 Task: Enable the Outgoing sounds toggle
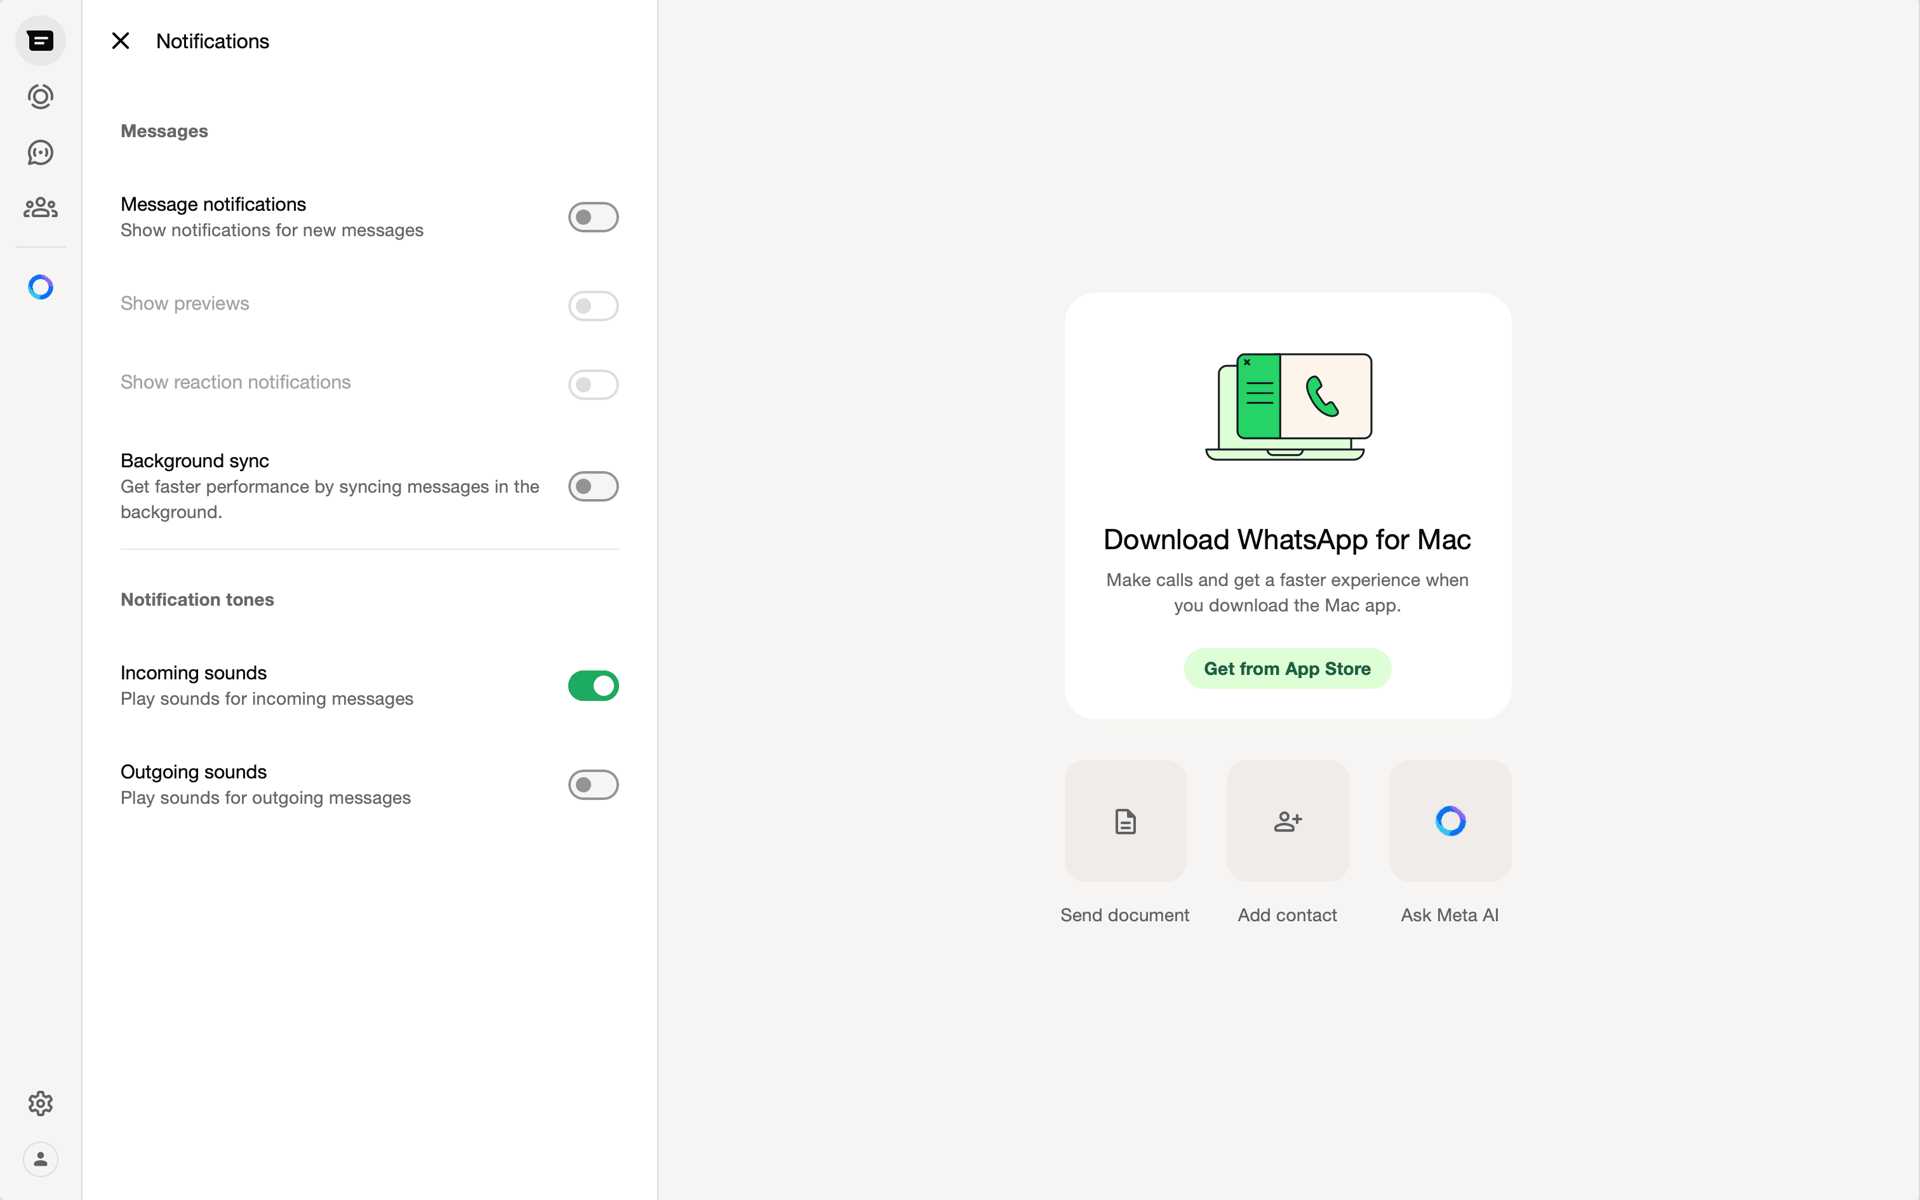pyautogui.click(x=593, y=785)
